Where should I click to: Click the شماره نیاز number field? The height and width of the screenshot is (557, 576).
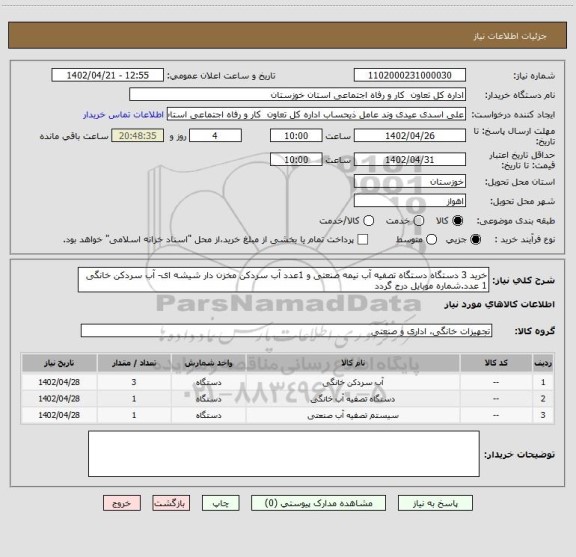pos(410,75)
